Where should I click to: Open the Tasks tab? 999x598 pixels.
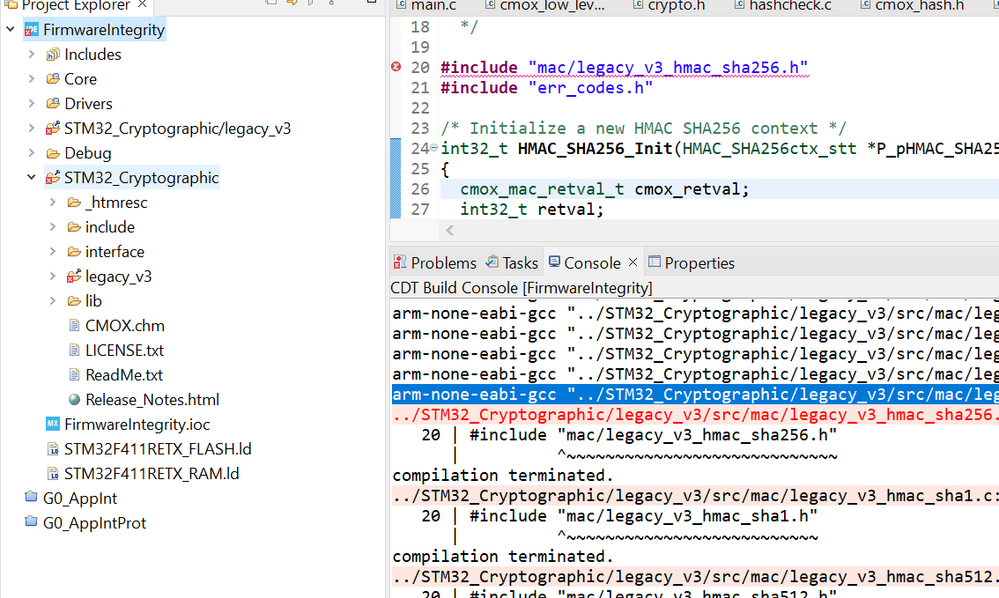point(512,263)
